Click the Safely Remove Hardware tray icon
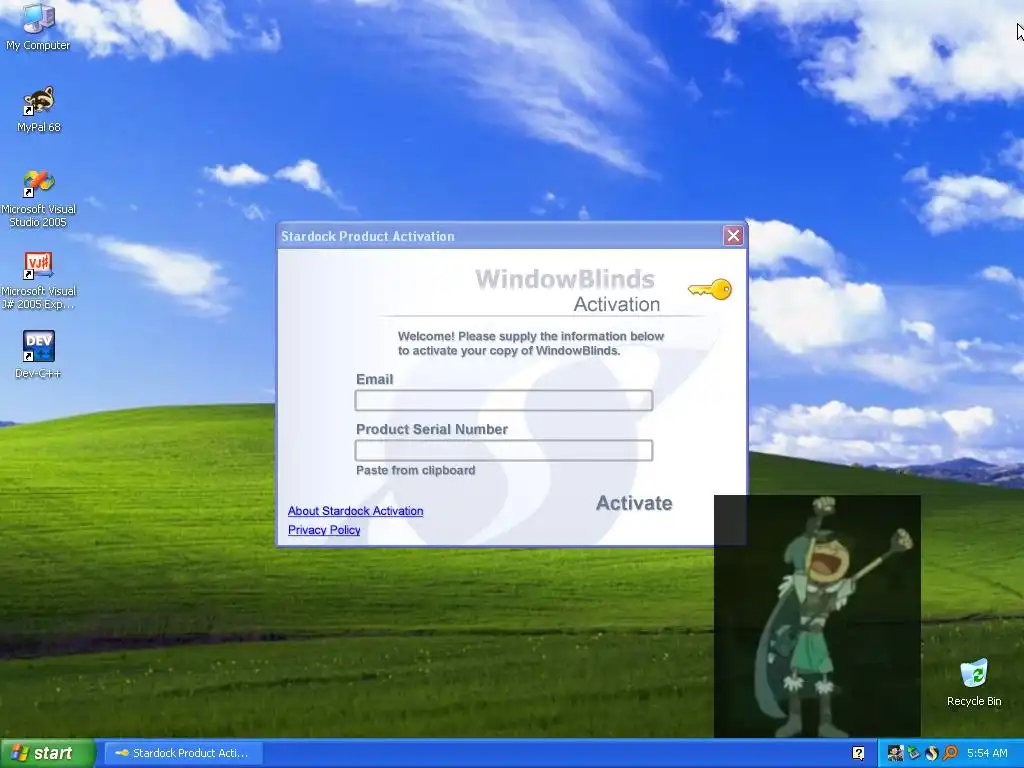The width and height of the screenshot is (1024, 768). pyautogui.click(x=913, y=753)
